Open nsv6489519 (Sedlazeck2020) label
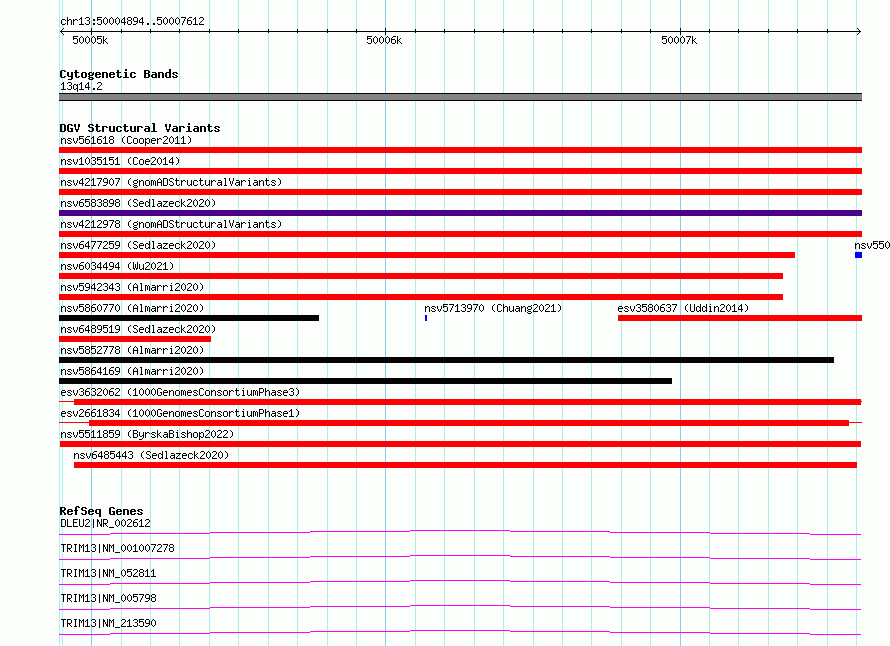Image resolution: width=890 pixels, height=646 pixels. coord(138,329)
